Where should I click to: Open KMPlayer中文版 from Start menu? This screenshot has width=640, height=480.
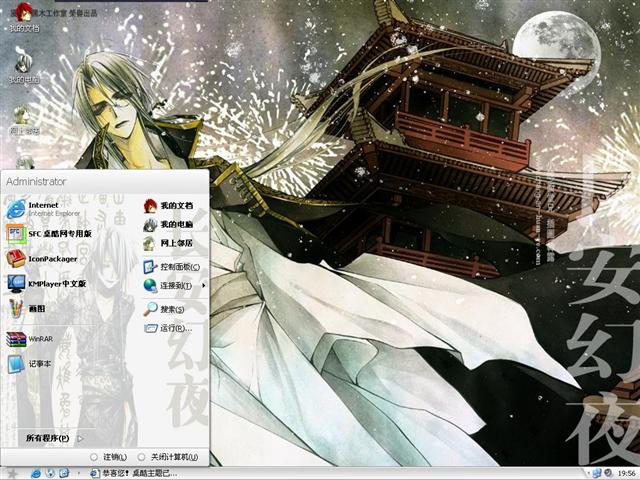[x=47, y=284]
